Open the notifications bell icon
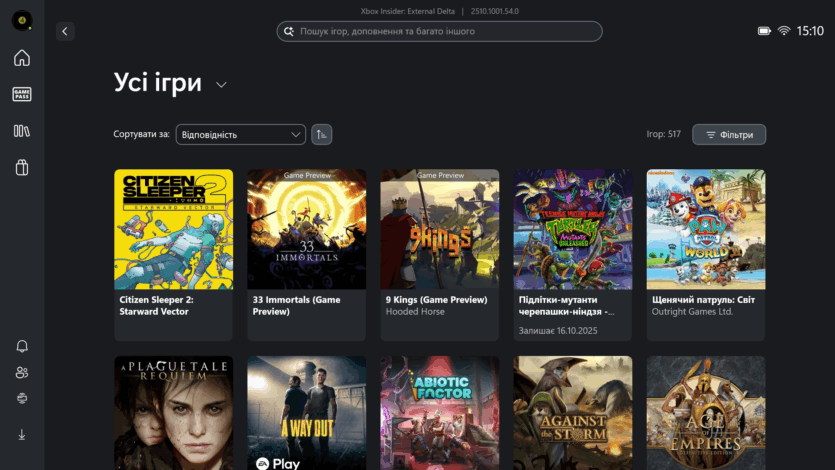This screenshot has width=835, height=470. [x=22, y=346]
